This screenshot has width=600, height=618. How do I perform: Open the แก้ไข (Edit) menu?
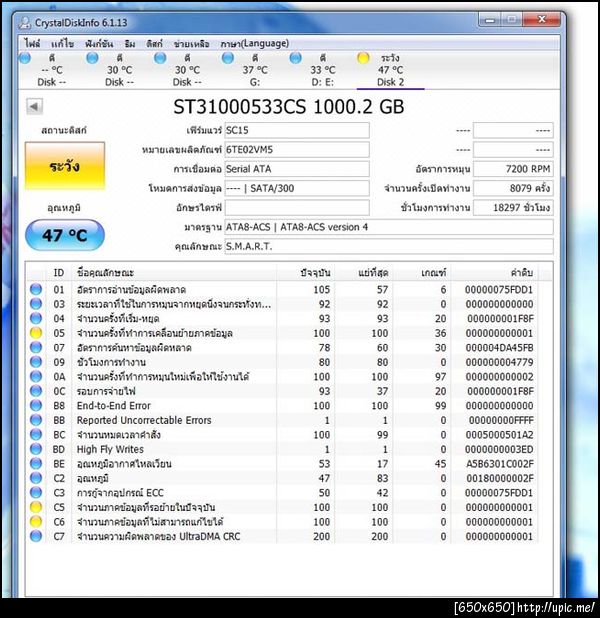62,43
